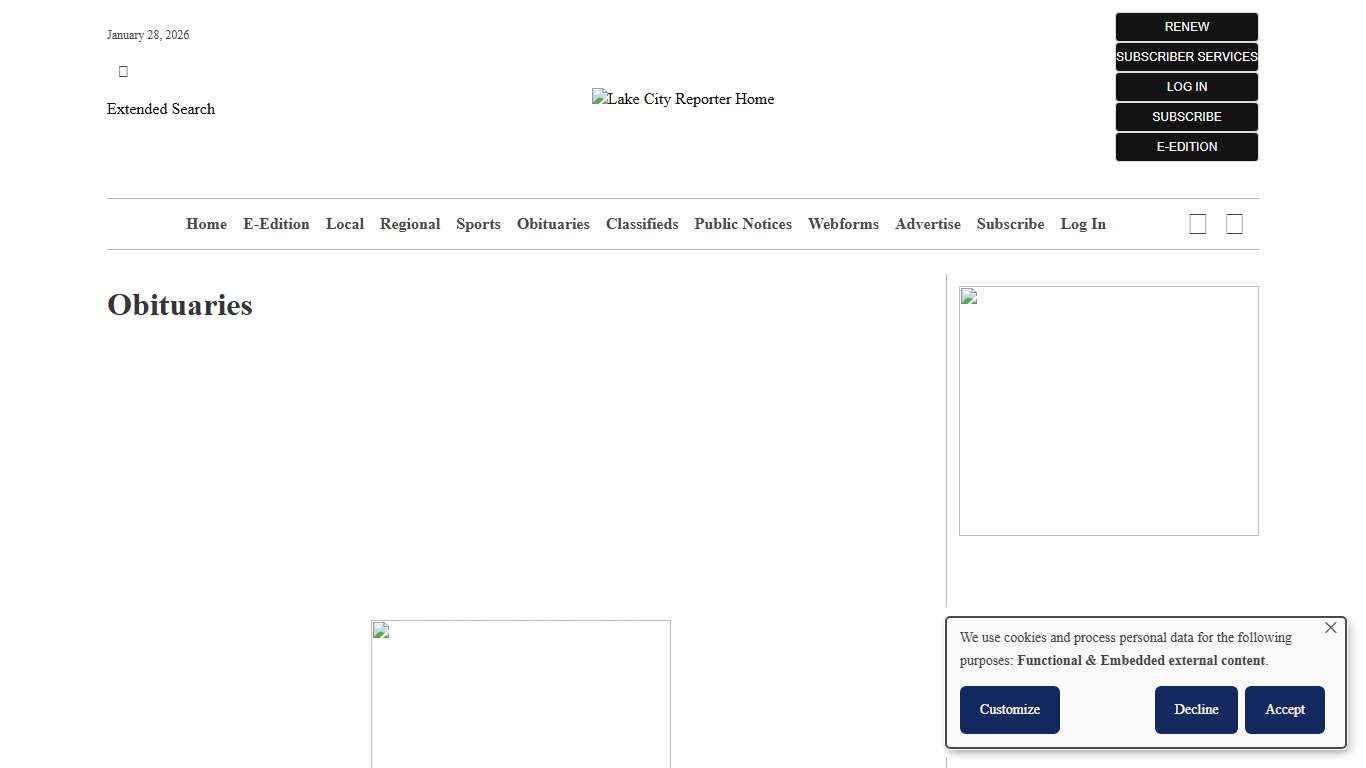
Task: Select Classifieds in the navigation menu
Action: (x=642, y=224)
